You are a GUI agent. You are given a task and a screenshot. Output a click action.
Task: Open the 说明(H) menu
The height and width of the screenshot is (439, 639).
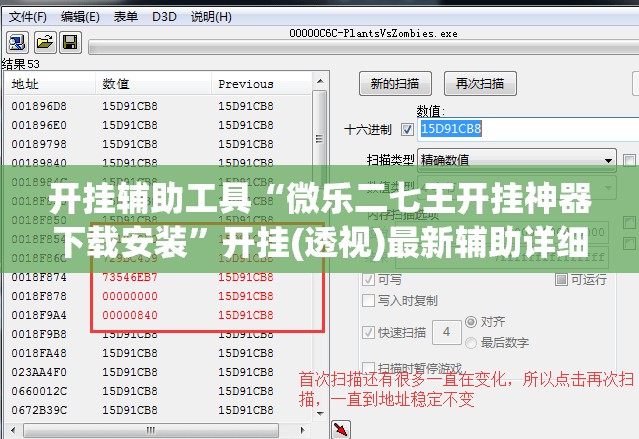tap(211, 17)
